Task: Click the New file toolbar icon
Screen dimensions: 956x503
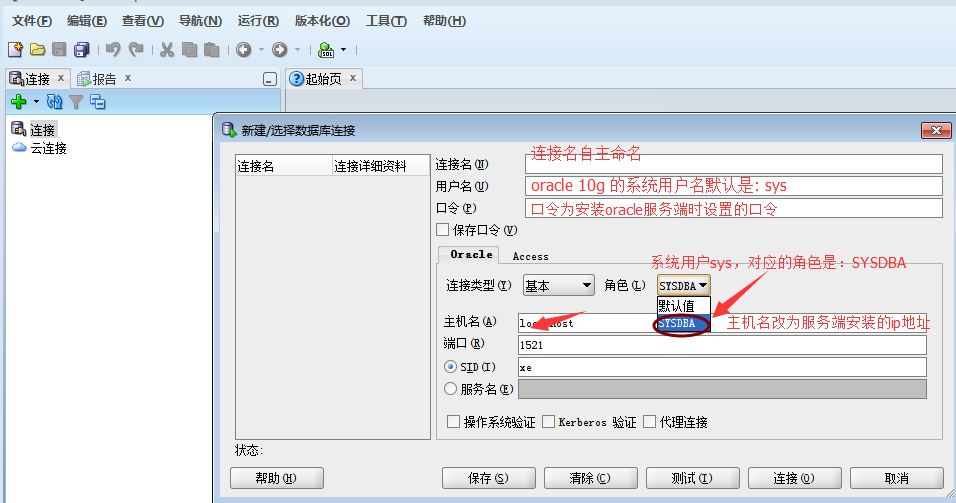Action: coord(15,49)
